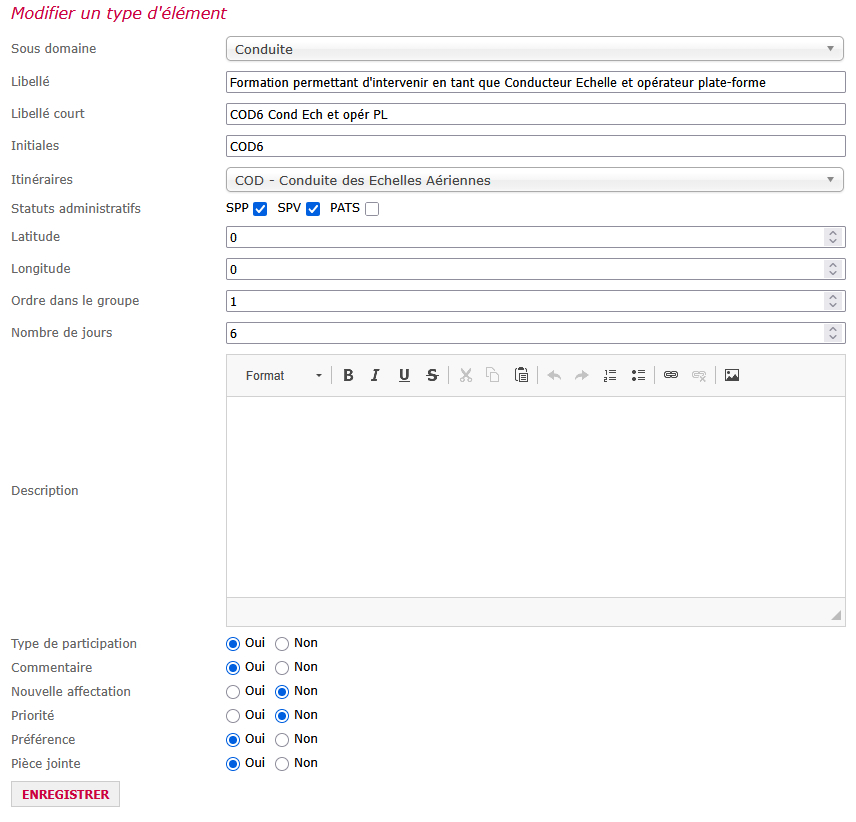Click the copy icon in the toolbar

pos(493,376)
